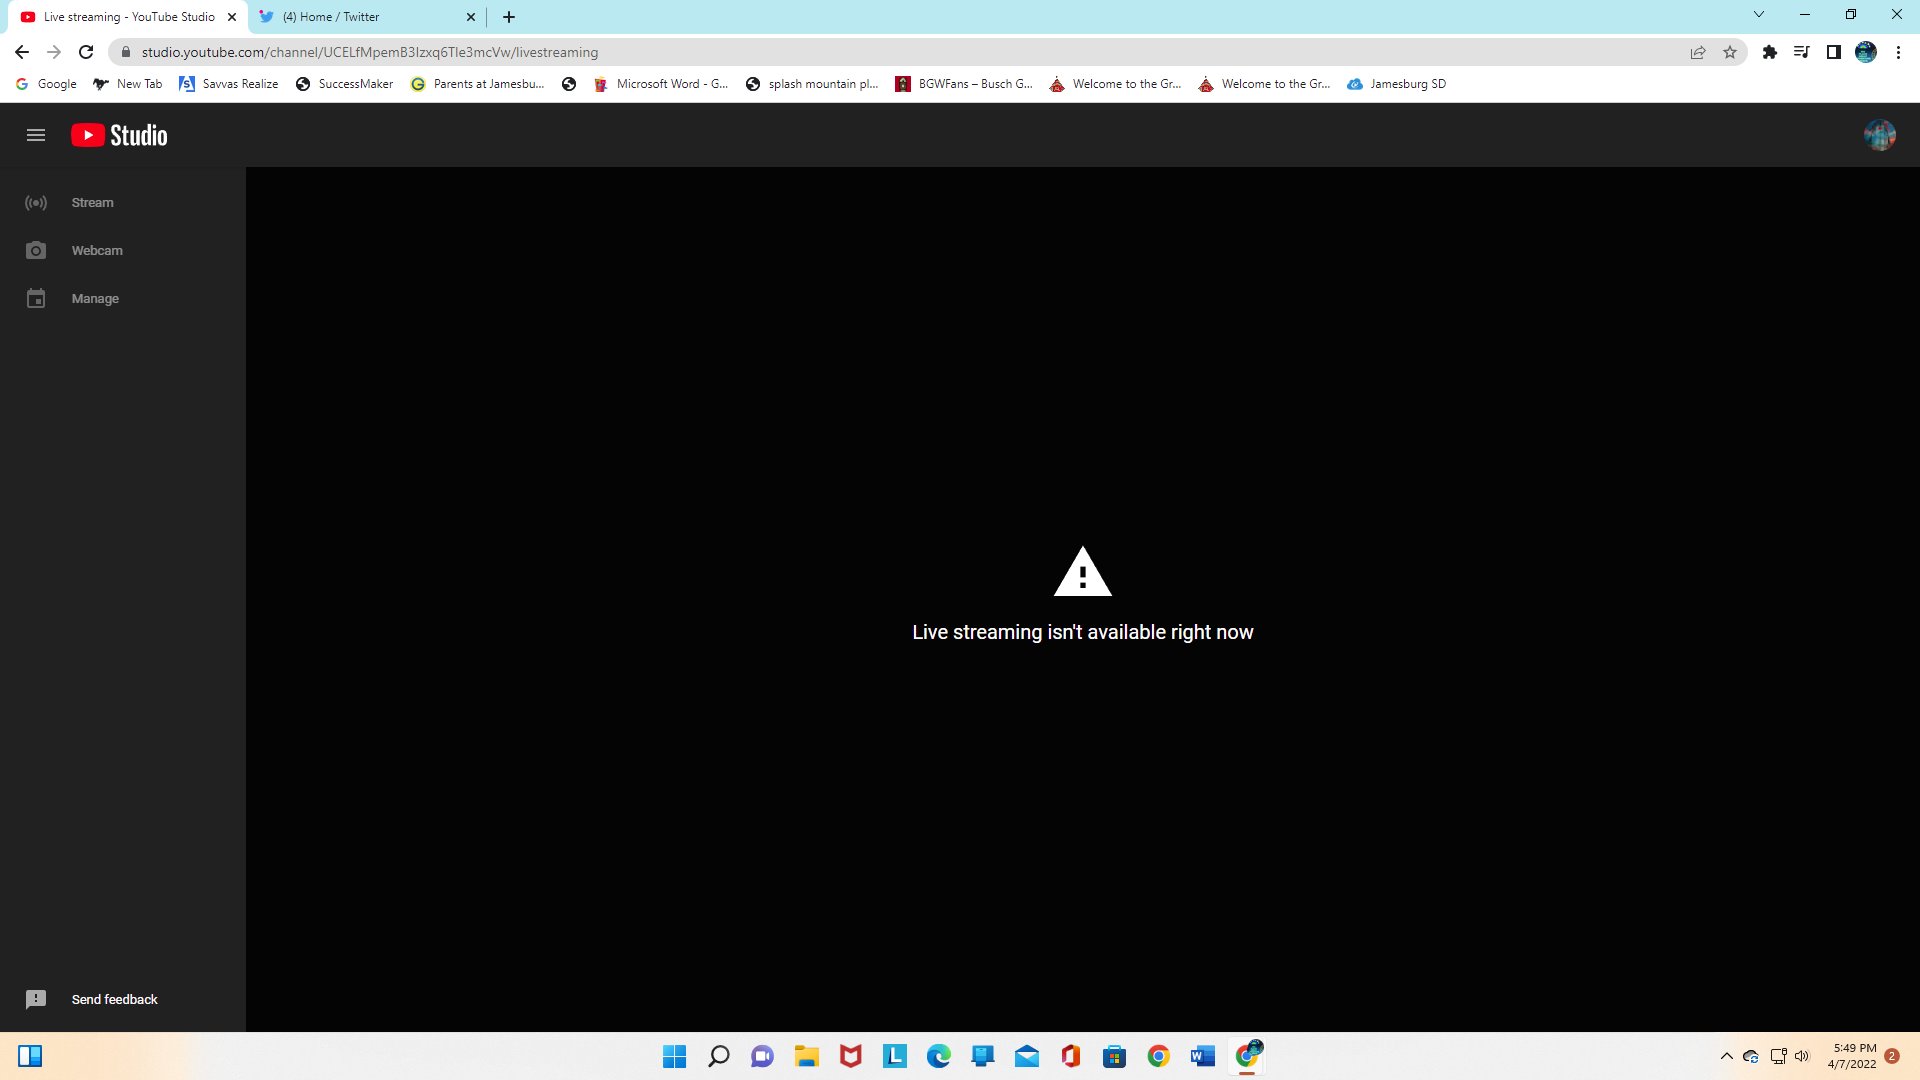The image size is (1920, 1080).
Task: Open the Jamesburg SD bookmark
Action: click(1397, 84)
